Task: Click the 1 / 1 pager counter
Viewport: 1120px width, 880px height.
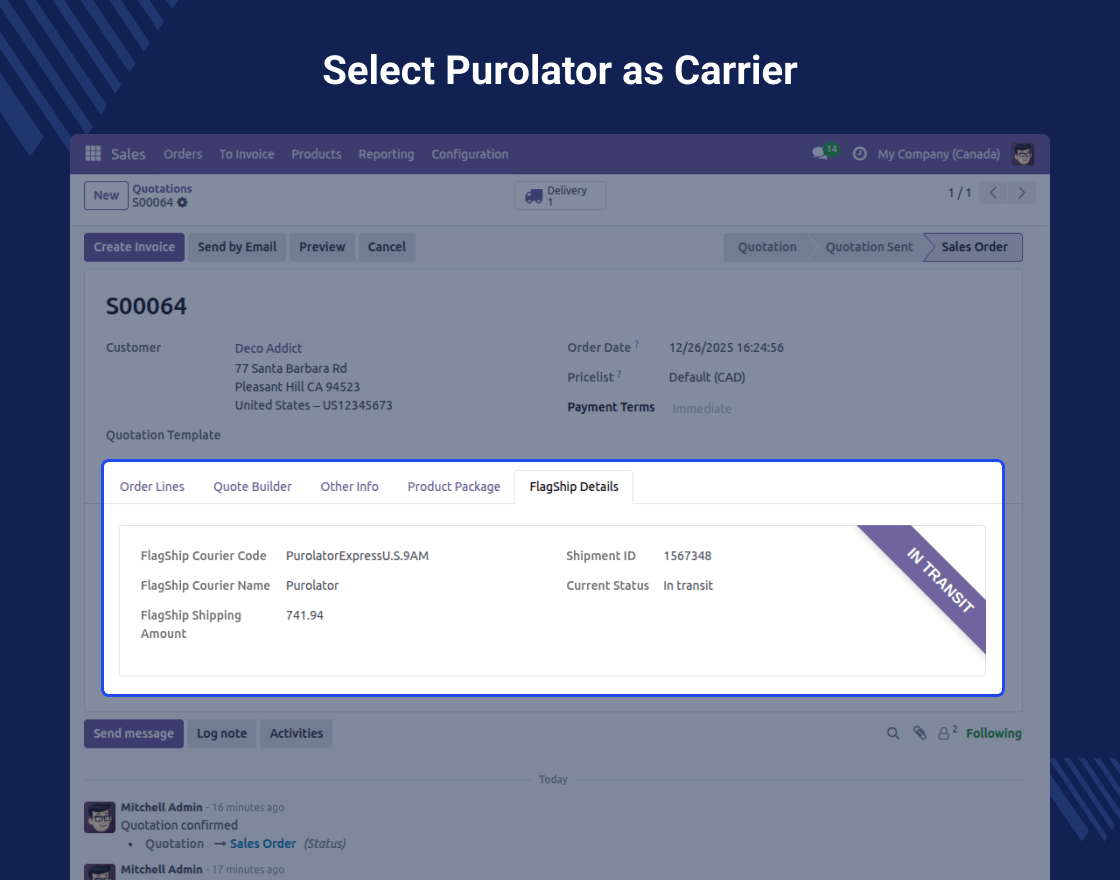Action: point(959,193)
